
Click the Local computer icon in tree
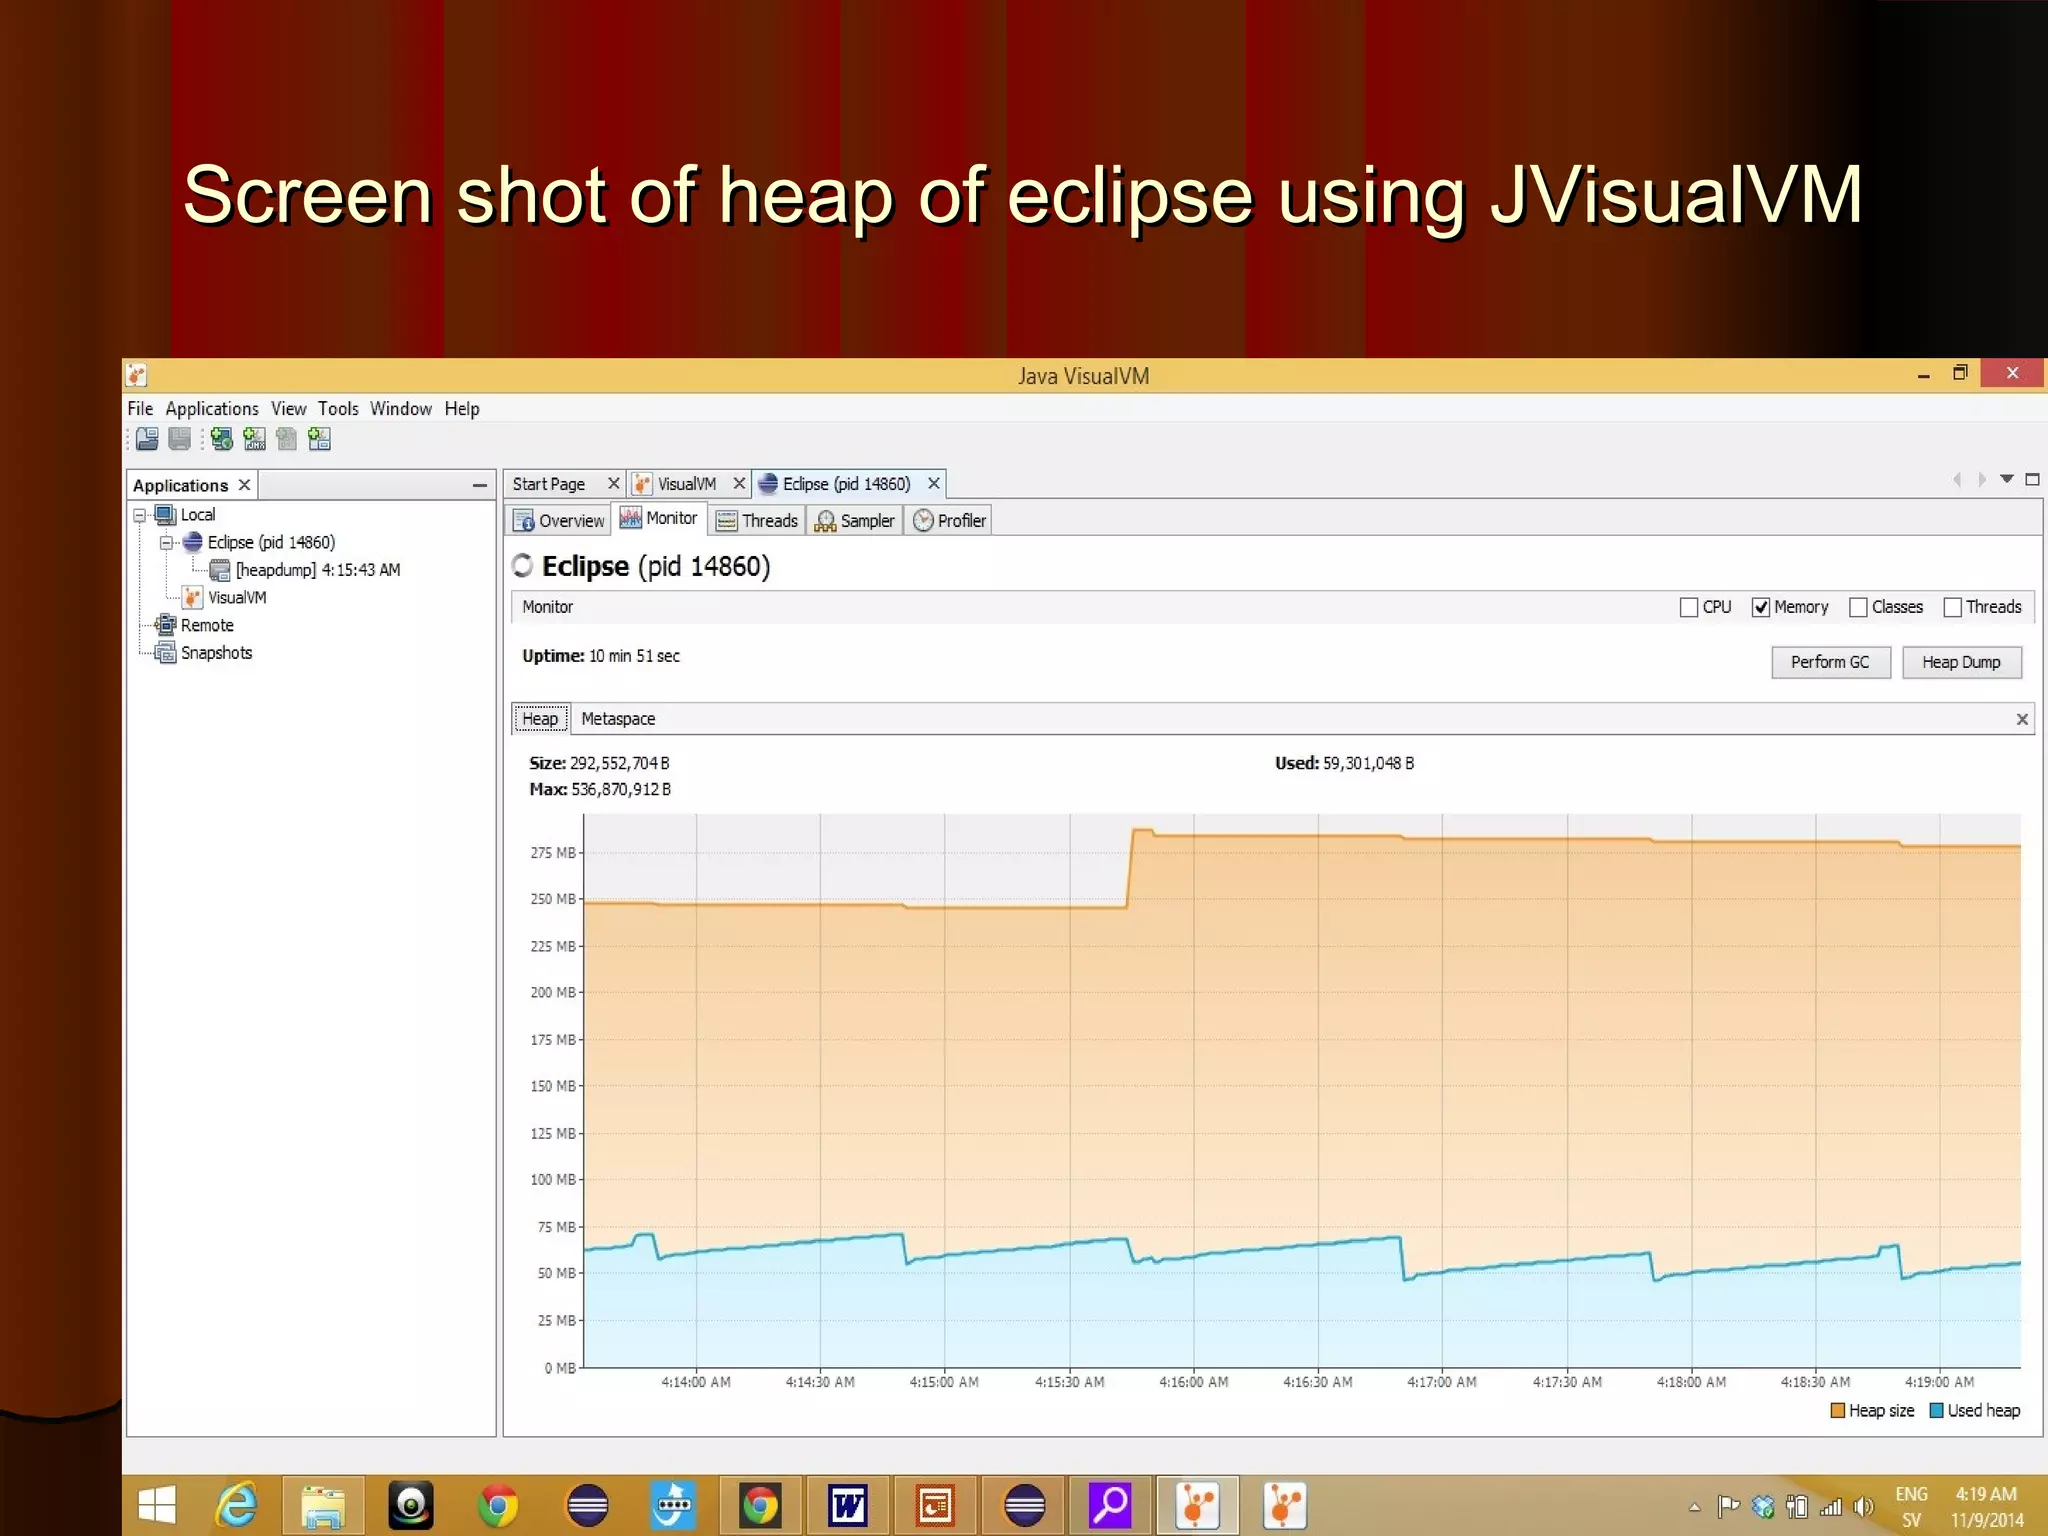pyautogui.click(x=166, y=515)
